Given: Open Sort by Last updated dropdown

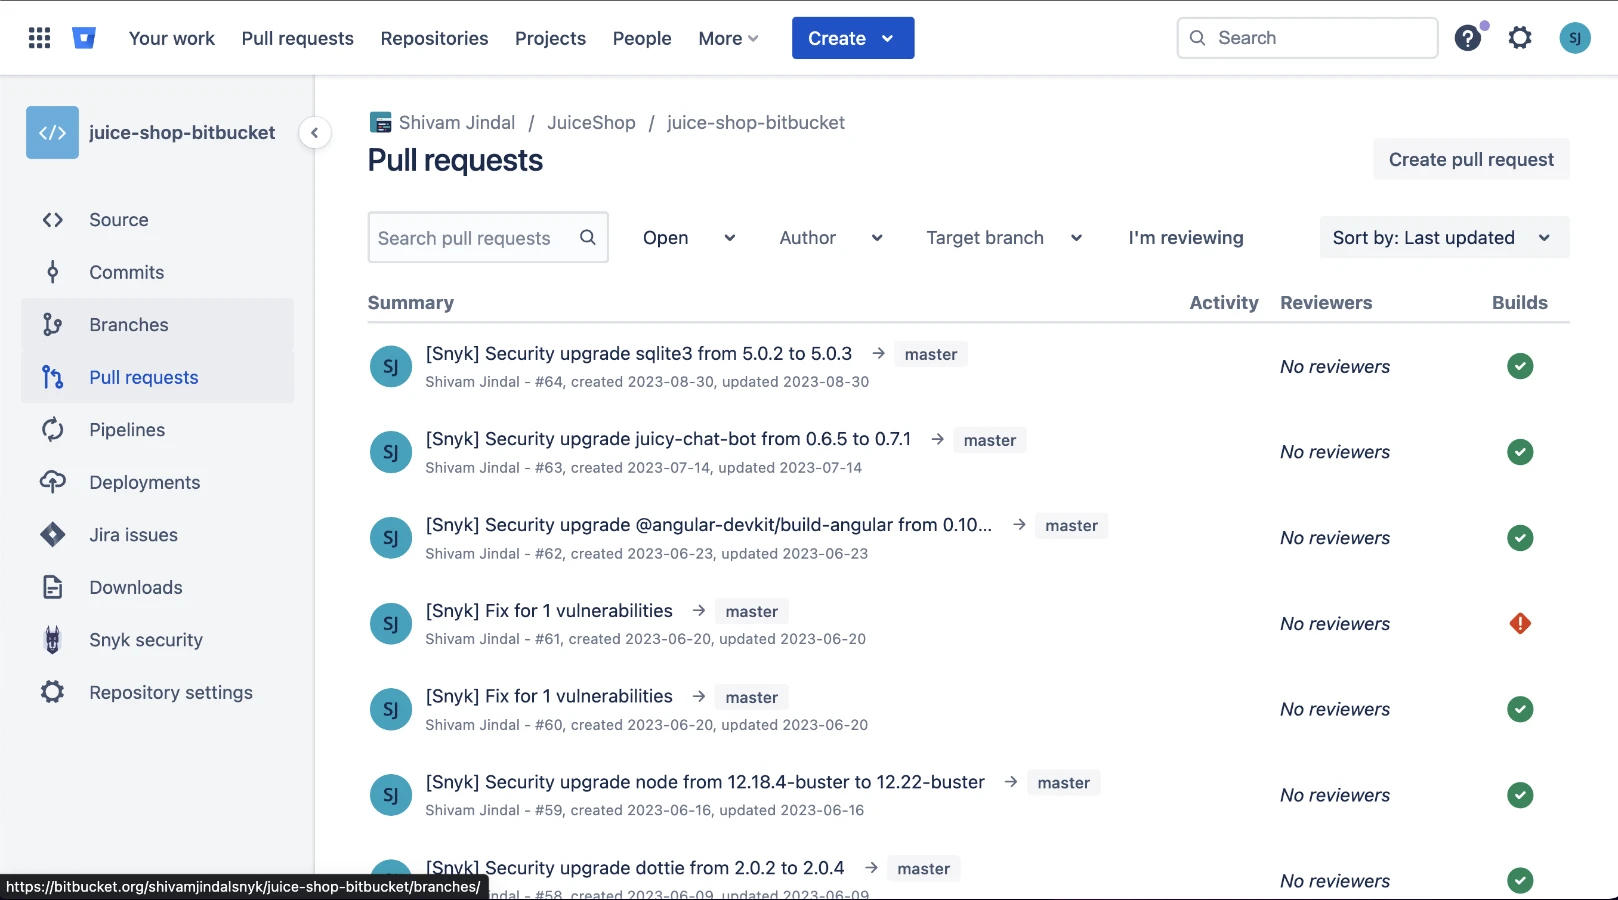Looking at the screenshot, I should tap(1444, 238).
